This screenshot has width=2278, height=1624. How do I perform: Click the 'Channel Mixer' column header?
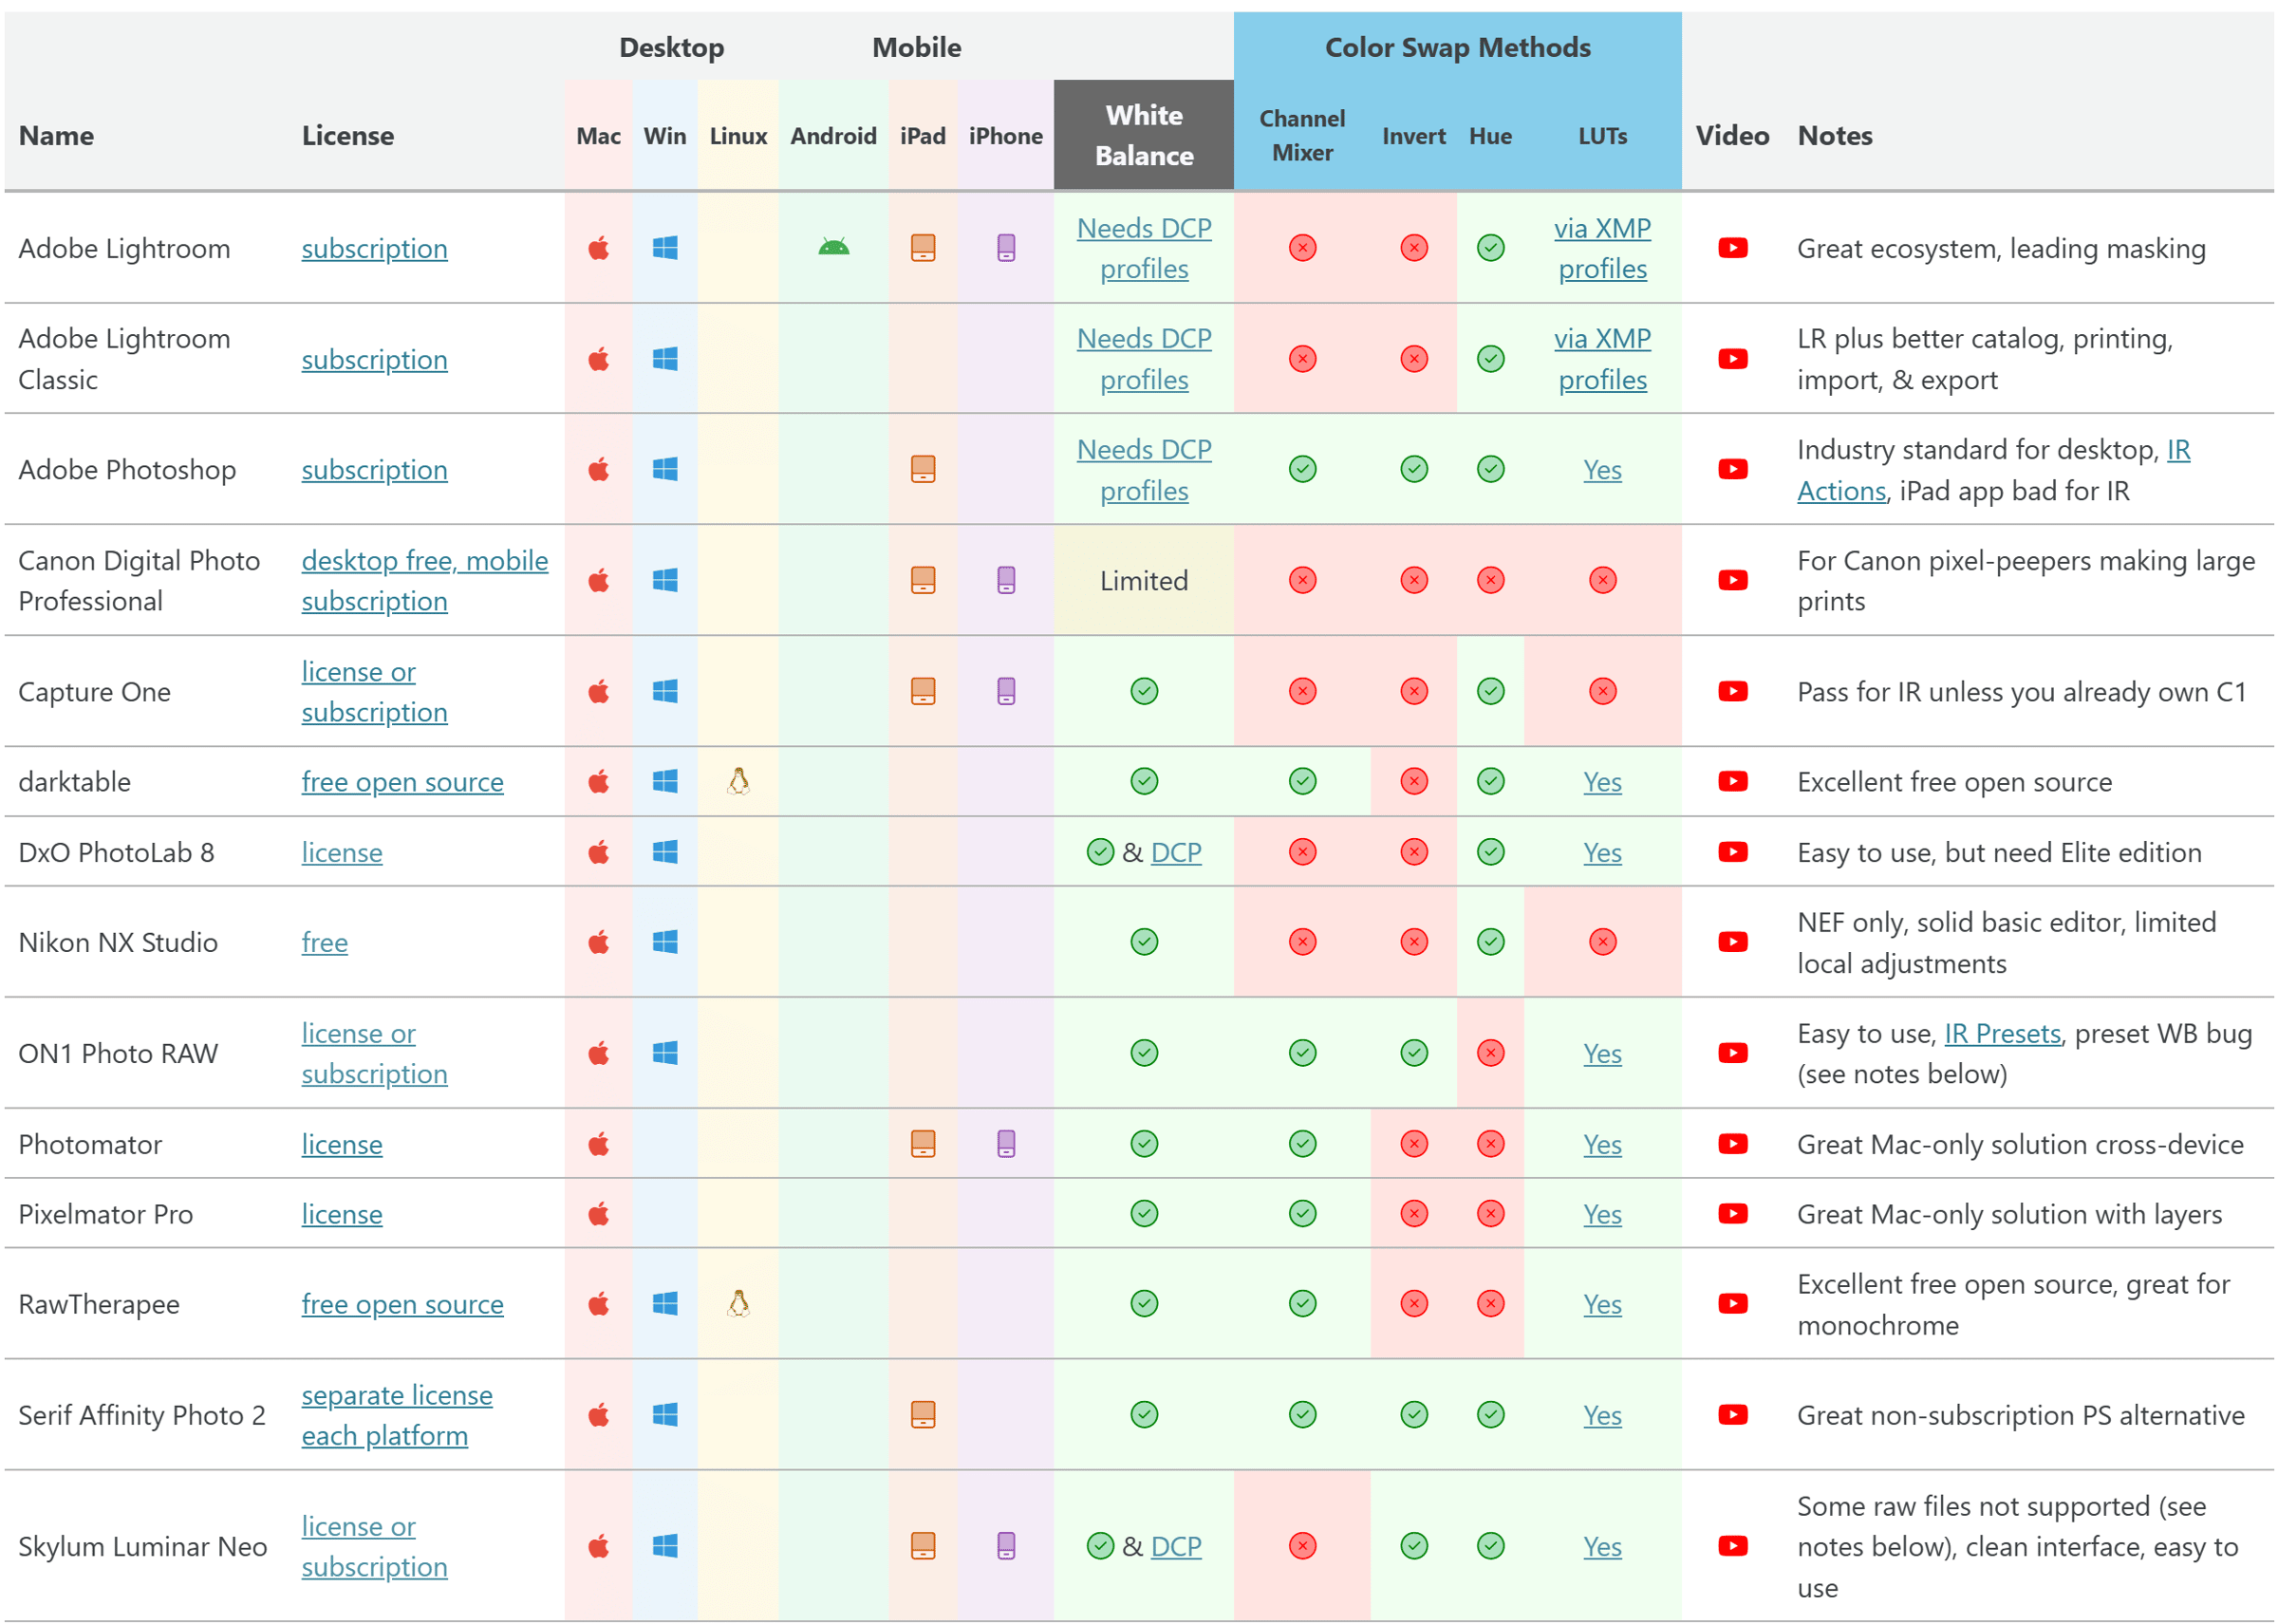point(1302,135)
